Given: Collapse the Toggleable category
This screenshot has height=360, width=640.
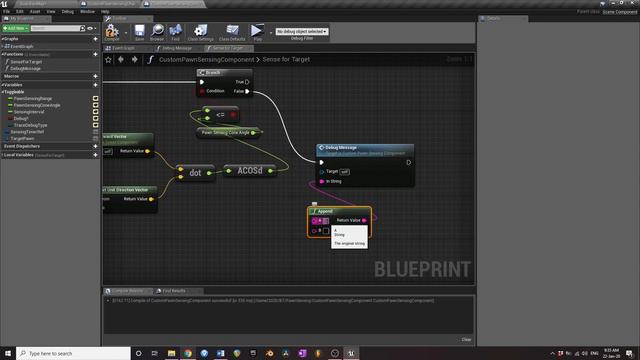Looking at the screenshot, I should (x=3, y=92).
